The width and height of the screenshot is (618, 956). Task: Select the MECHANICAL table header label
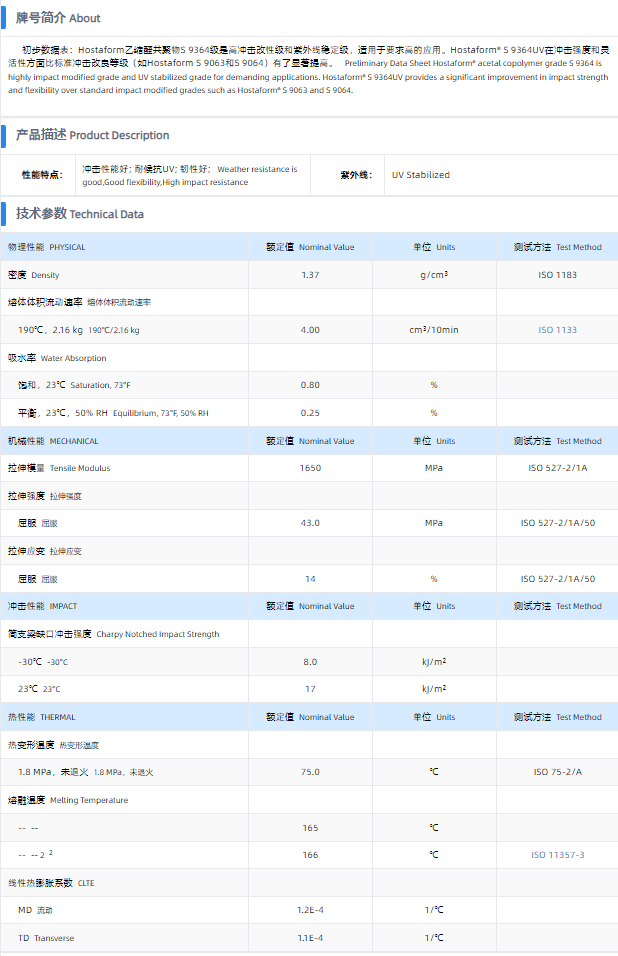(x=53, y=441)
